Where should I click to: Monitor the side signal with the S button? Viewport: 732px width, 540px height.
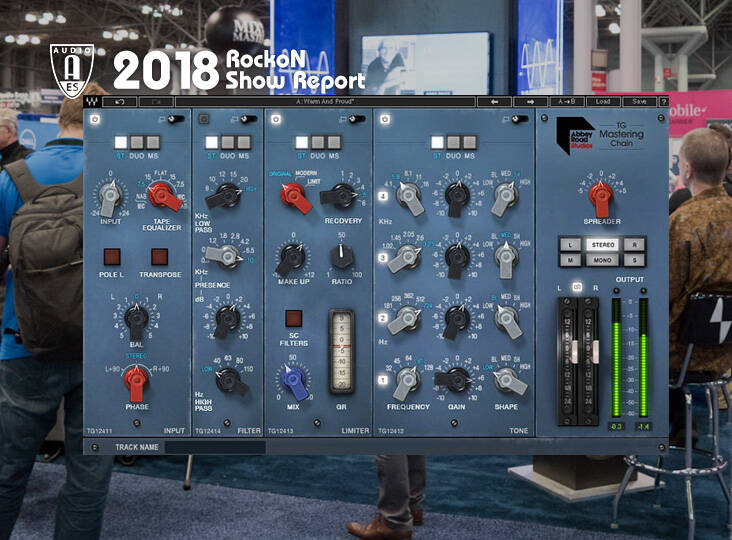coord(634,260)
